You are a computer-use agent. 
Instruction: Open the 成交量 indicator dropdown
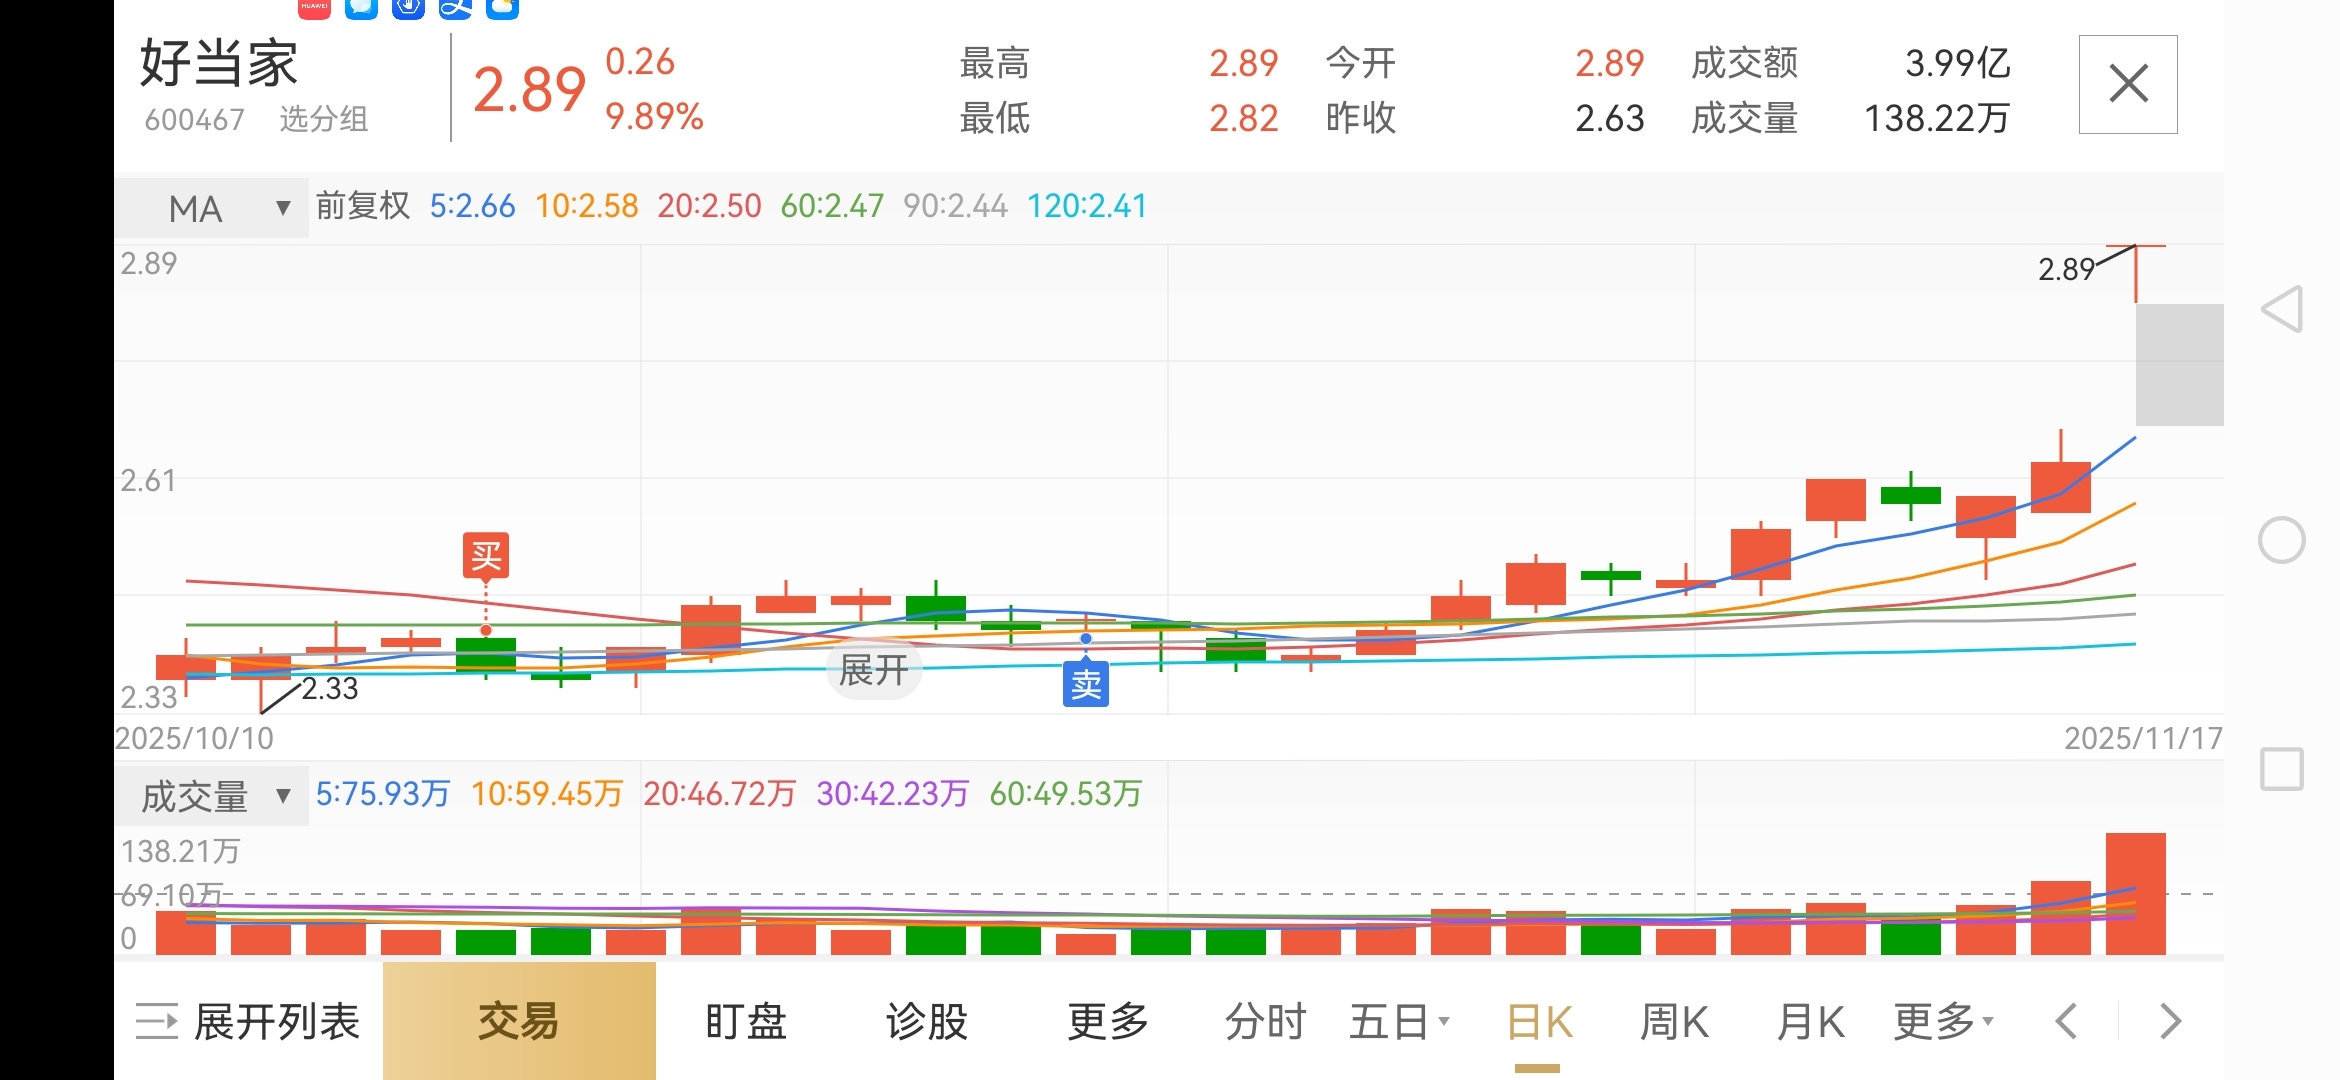coord(212,797)
